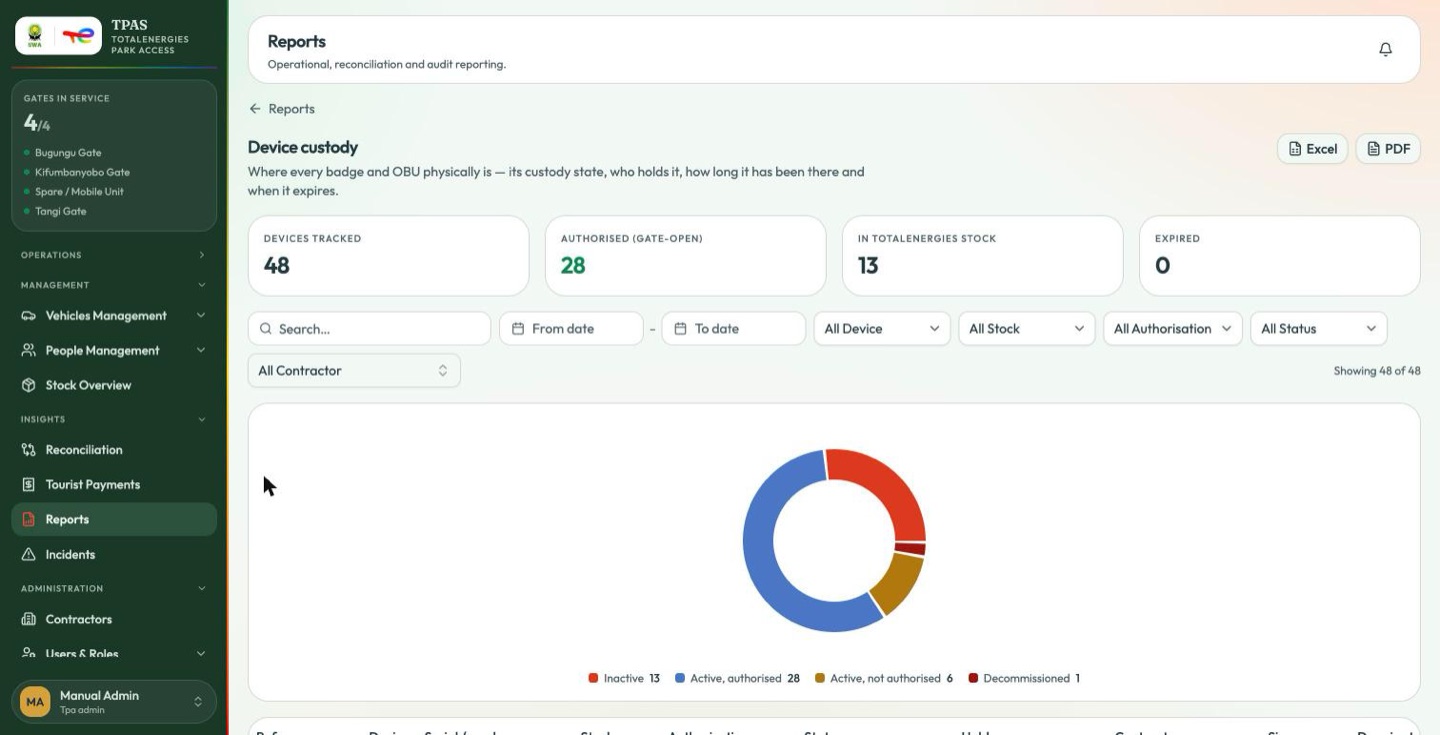
Task: Click the People Management users icon
Action: [29, 351]
